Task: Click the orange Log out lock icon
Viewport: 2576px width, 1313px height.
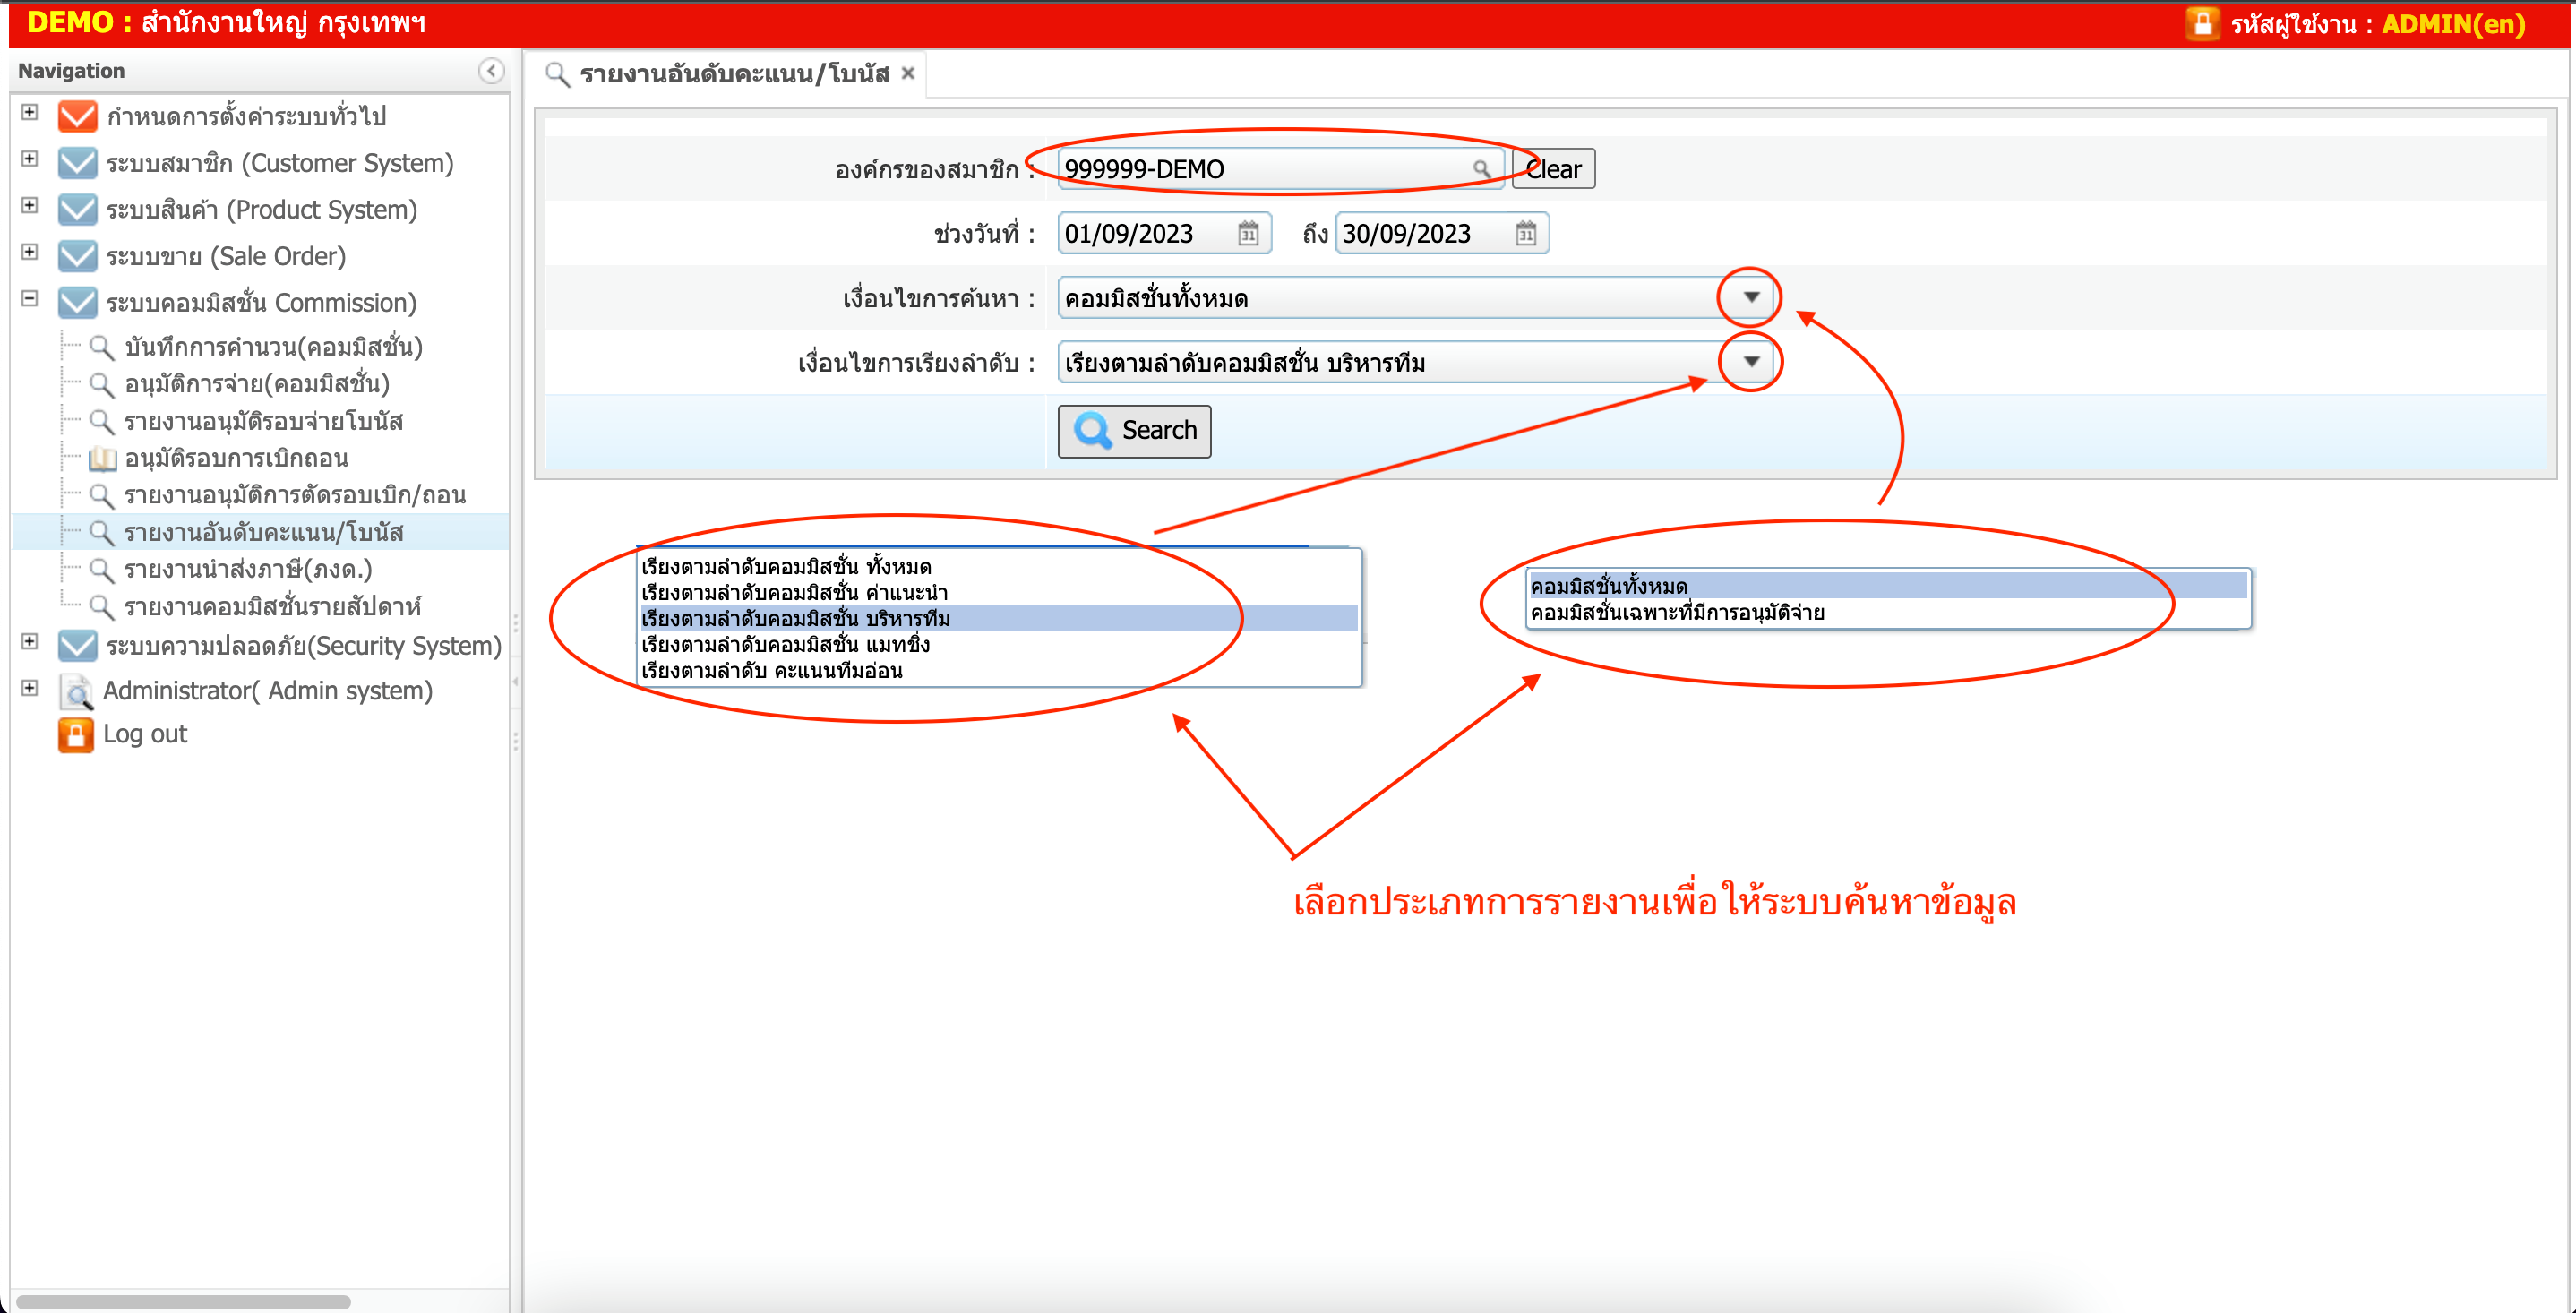Action: pos(76,734)
